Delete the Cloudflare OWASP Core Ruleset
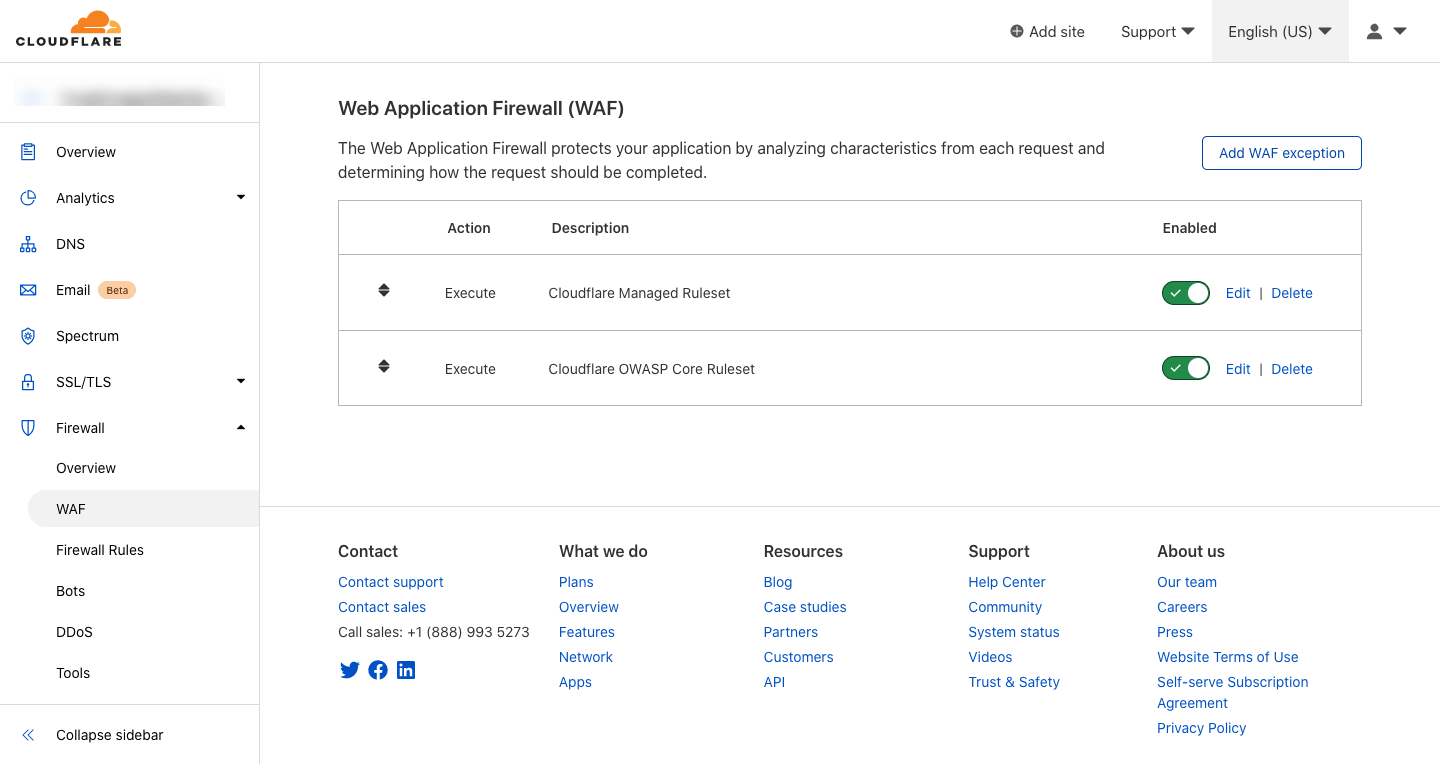Image resolution: width=1440 pixels, height=764 pixels. [1292, 369]
